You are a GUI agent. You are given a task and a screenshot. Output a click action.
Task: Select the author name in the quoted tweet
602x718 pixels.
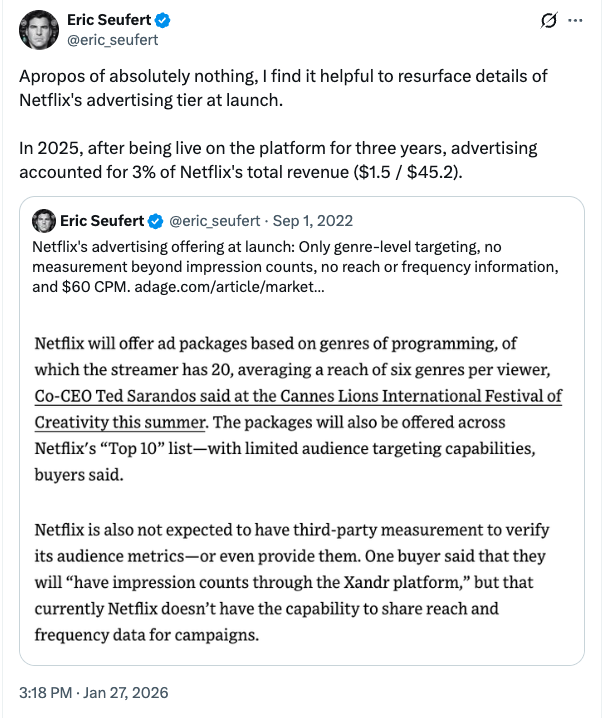click(x=103, y=220)
